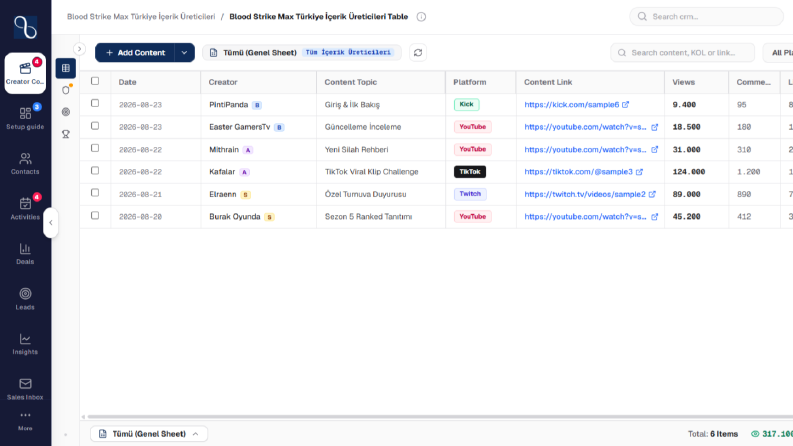Open the external link icon in the Mithrain row
Screen dimensions: 793x446
click(x=654, y=149)
